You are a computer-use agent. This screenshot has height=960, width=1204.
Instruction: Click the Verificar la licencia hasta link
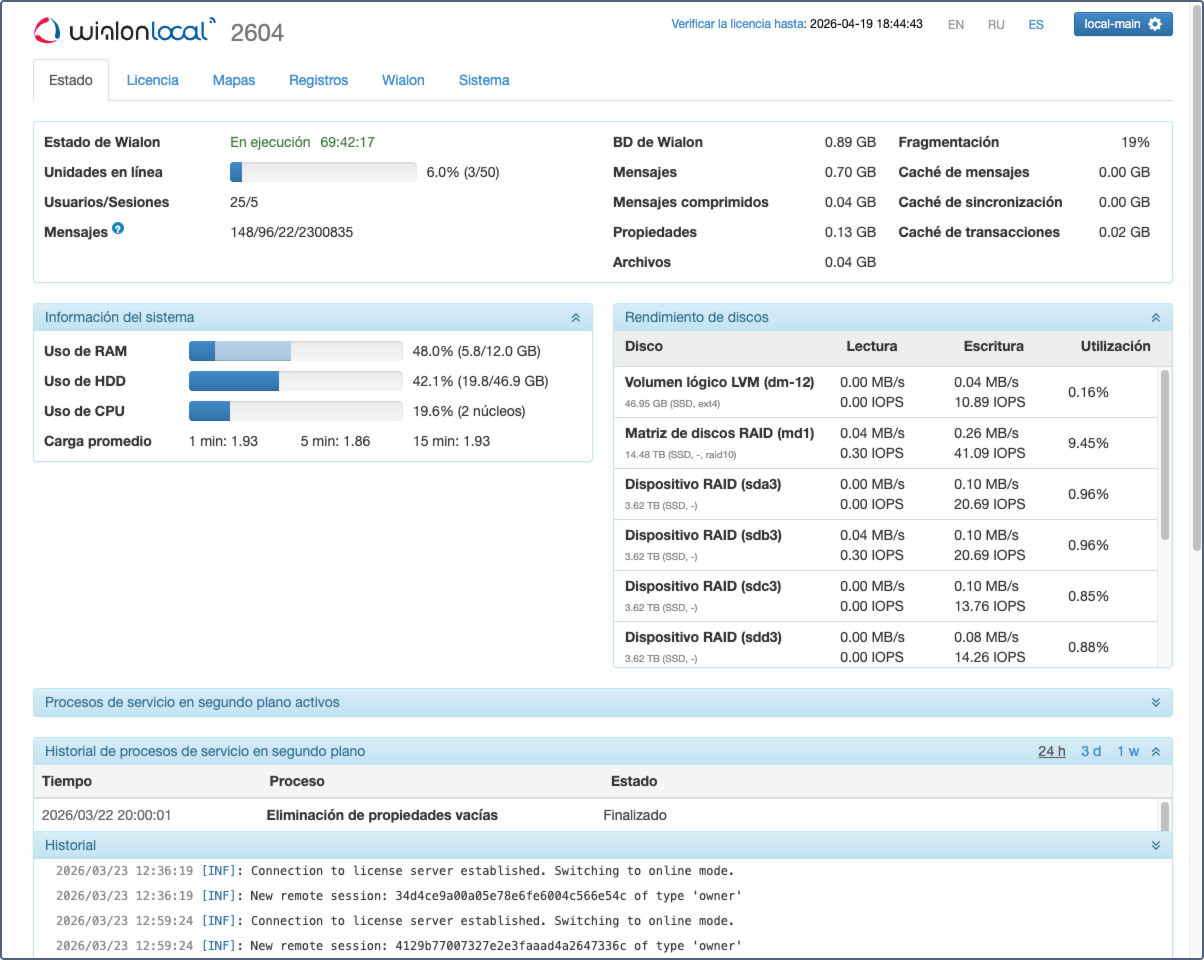[x=738, y=23]
